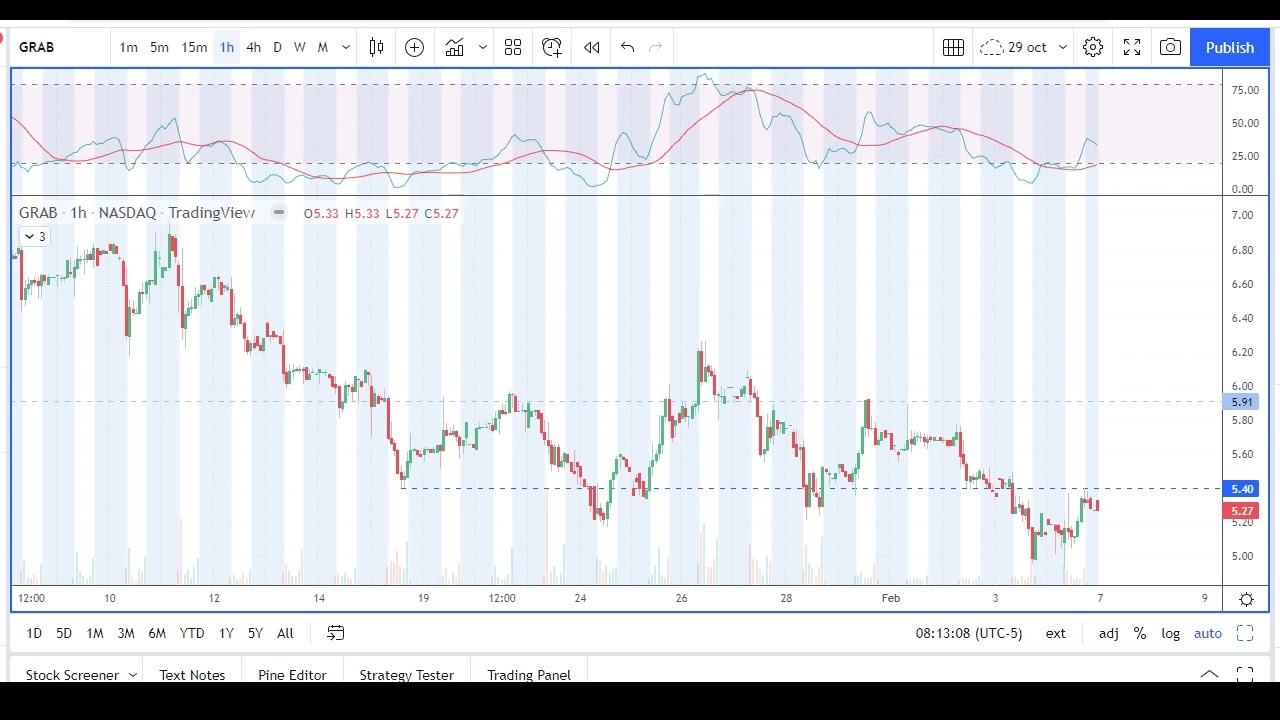The height and width of the screenshot is (720, 1280).
Task: Expand the bottom panel with up chevron
Action: (1209, 674)
